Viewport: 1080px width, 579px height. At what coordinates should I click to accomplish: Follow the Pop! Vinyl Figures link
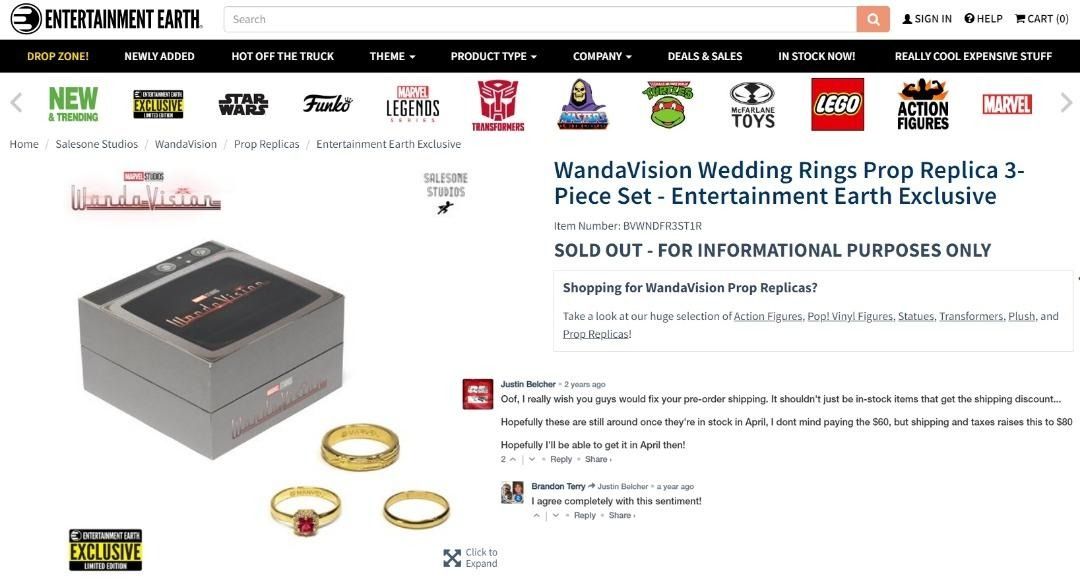pos(849,315)
